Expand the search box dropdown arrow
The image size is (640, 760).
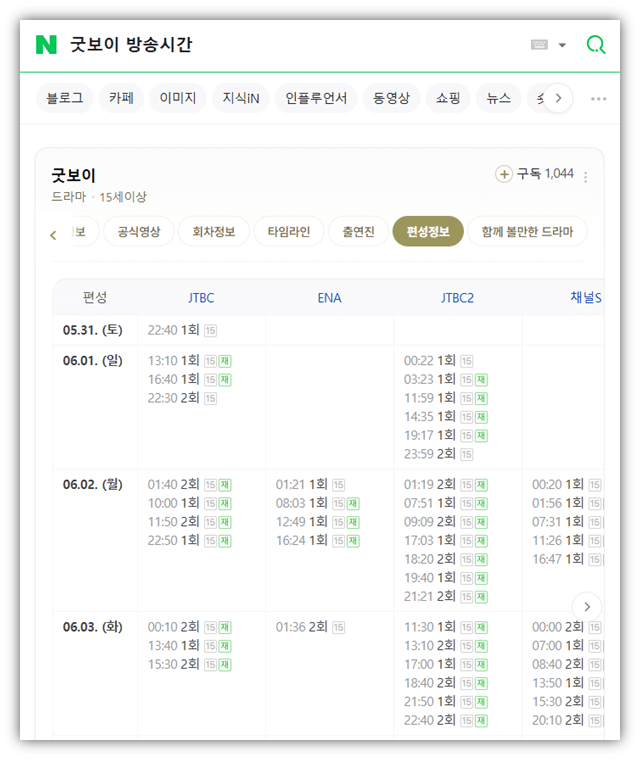[x=562, y=45]
